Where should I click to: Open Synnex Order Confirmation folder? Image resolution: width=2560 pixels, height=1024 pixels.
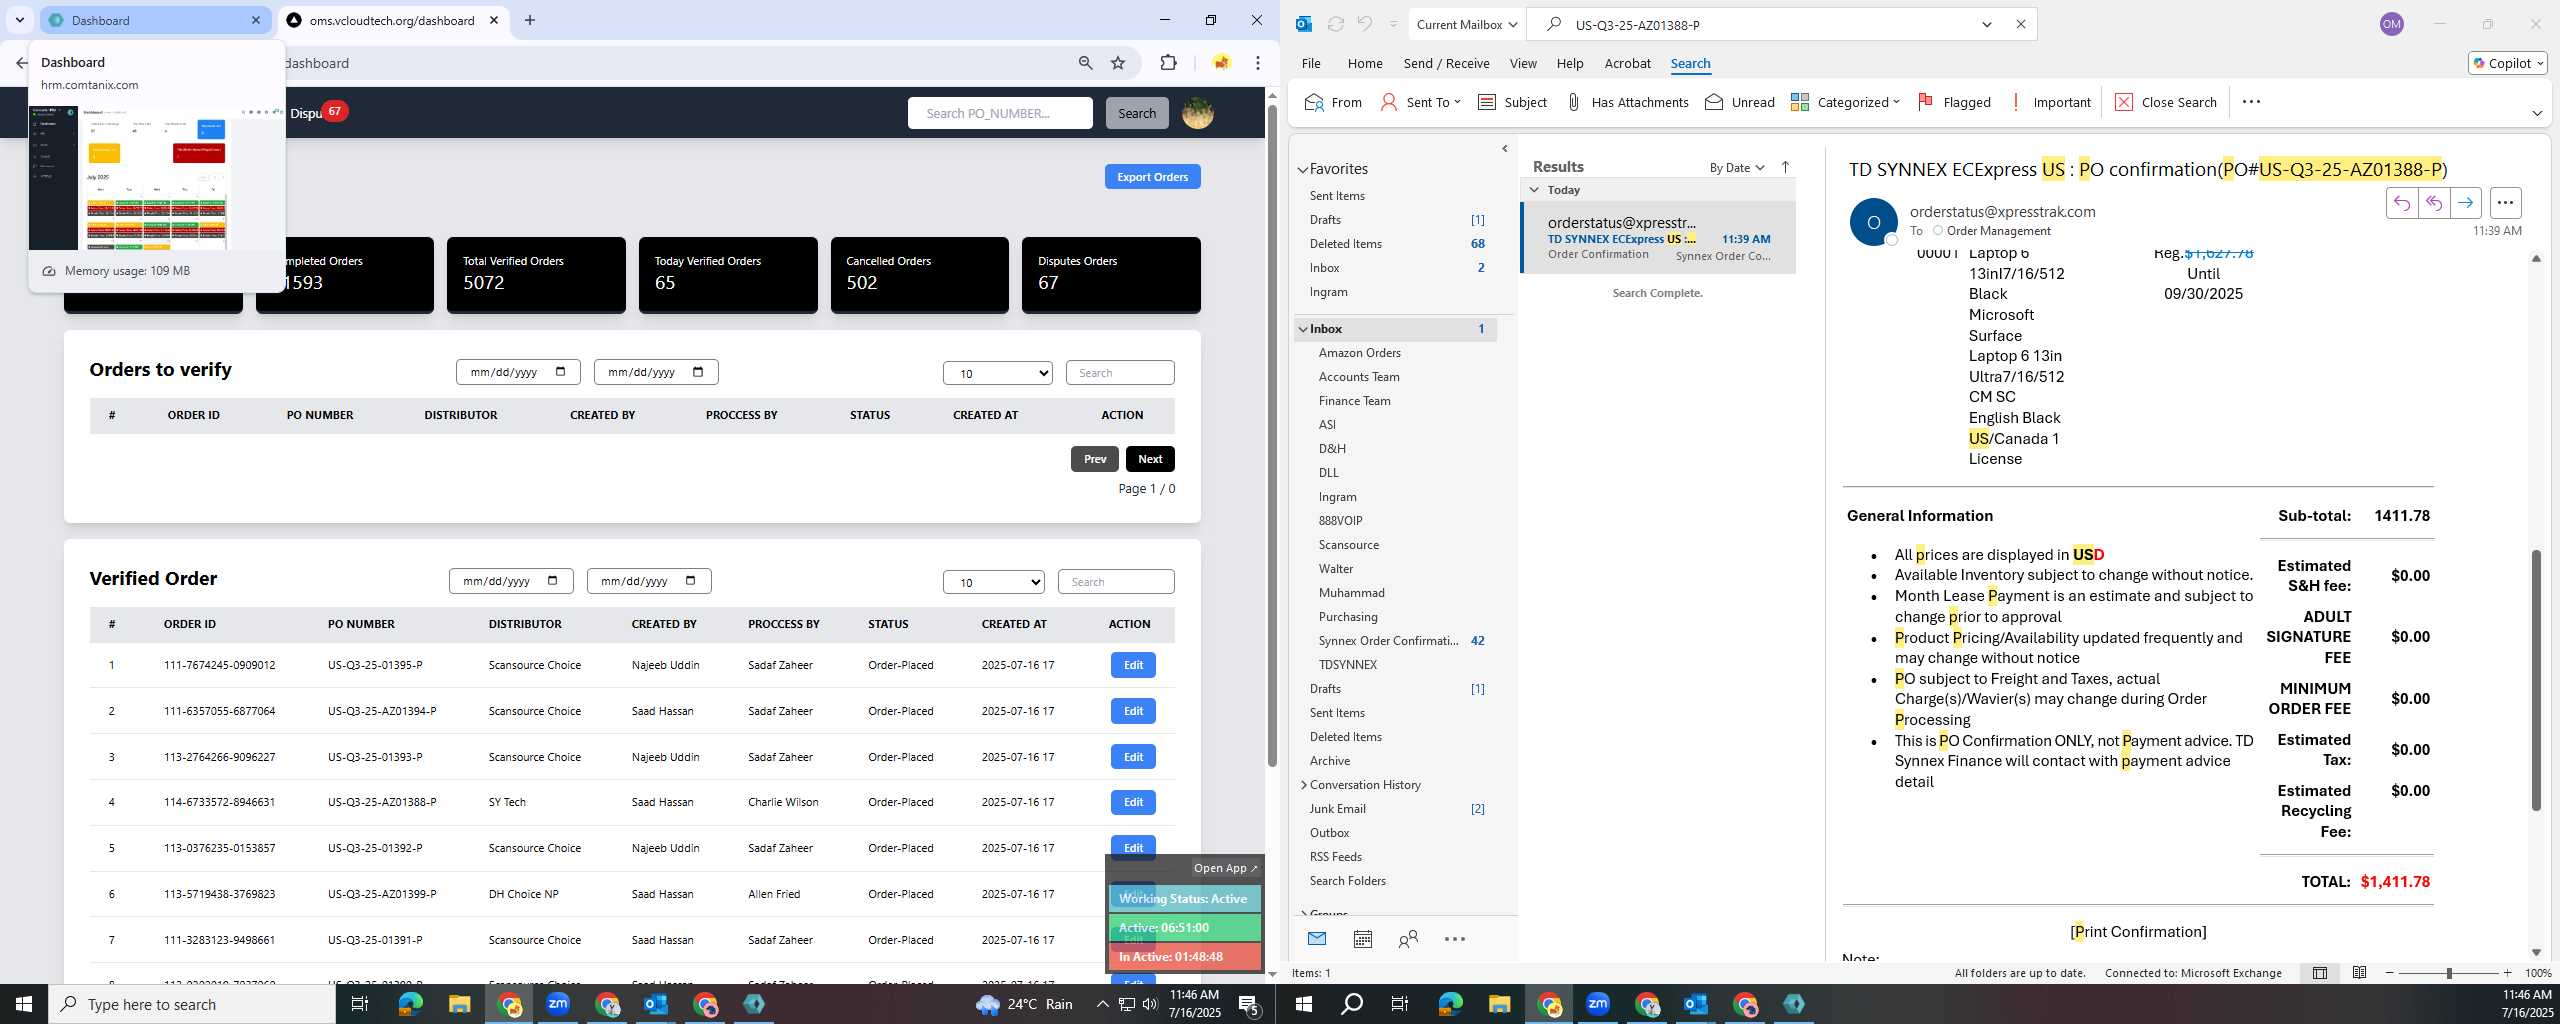click(1388, 641)
